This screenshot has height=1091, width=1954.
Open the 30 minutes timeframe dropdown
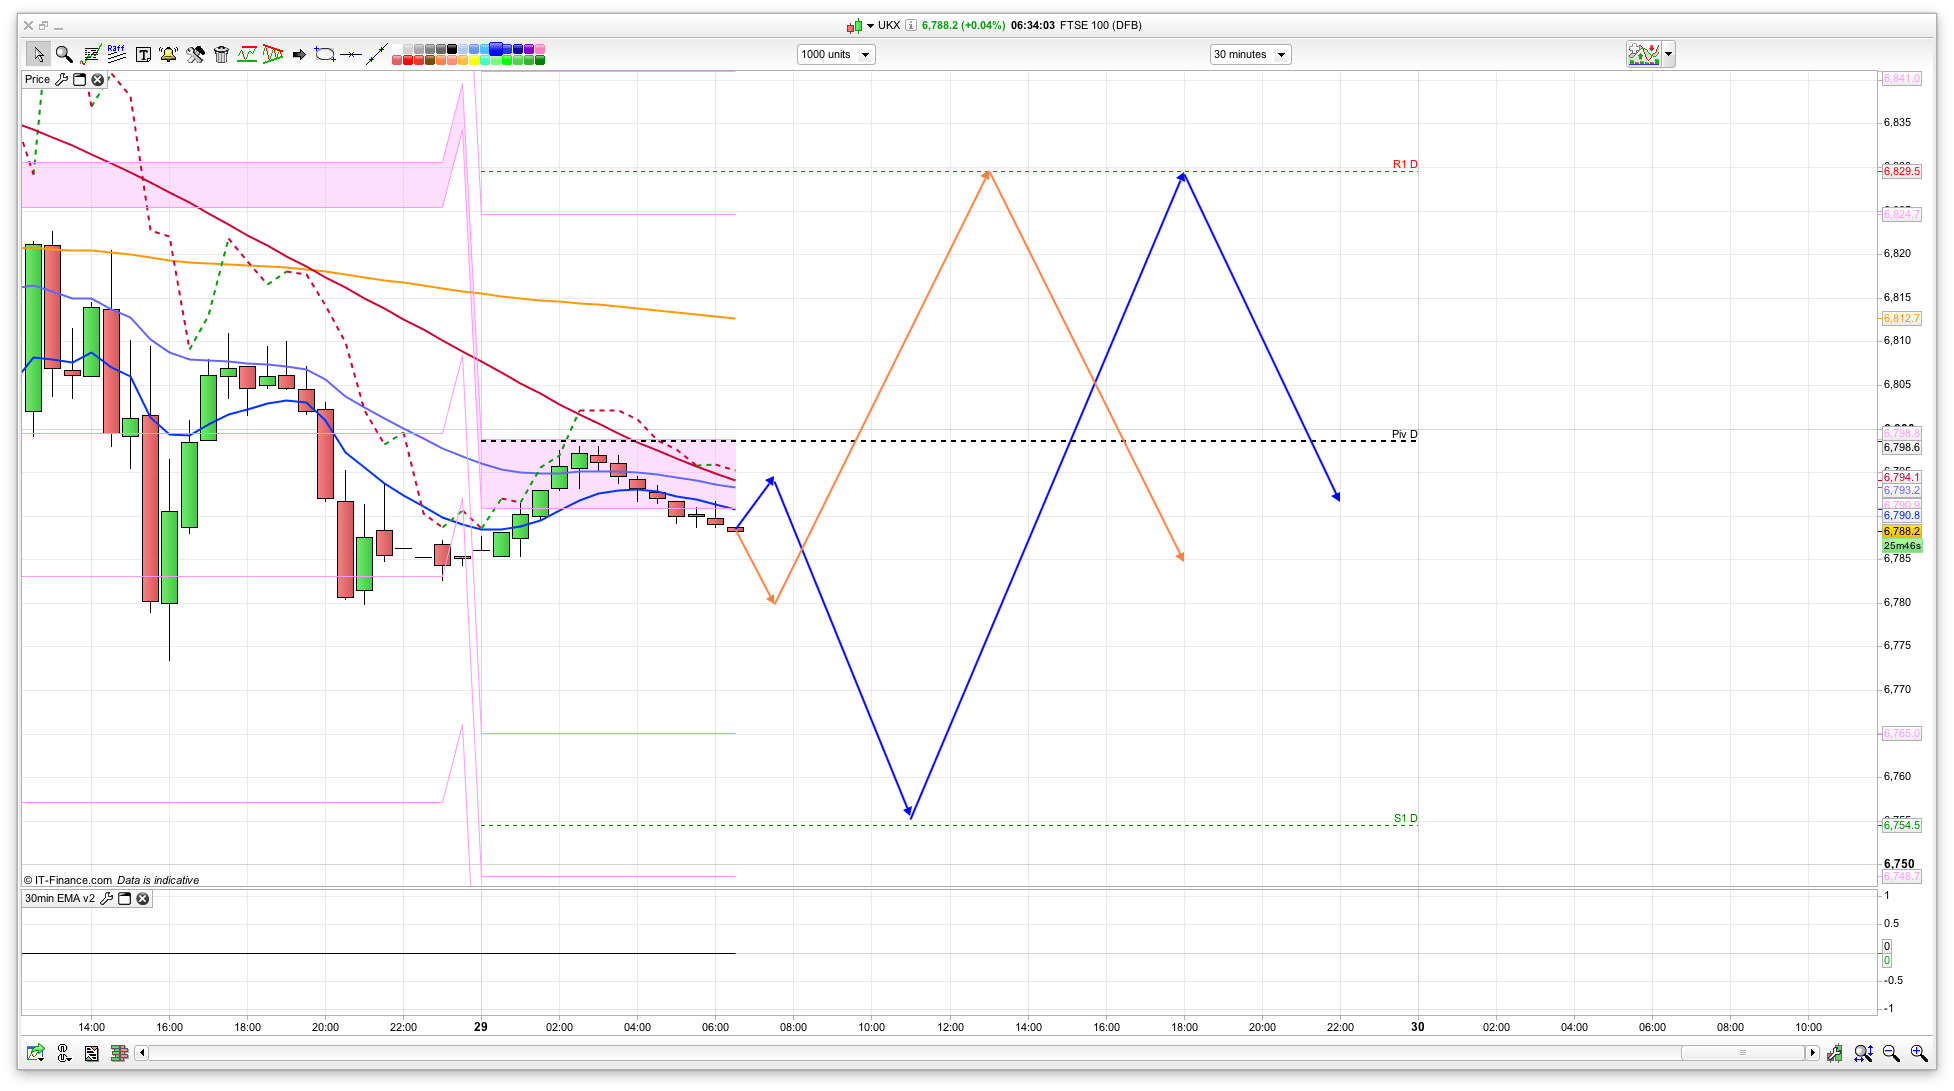(1250, 54)
